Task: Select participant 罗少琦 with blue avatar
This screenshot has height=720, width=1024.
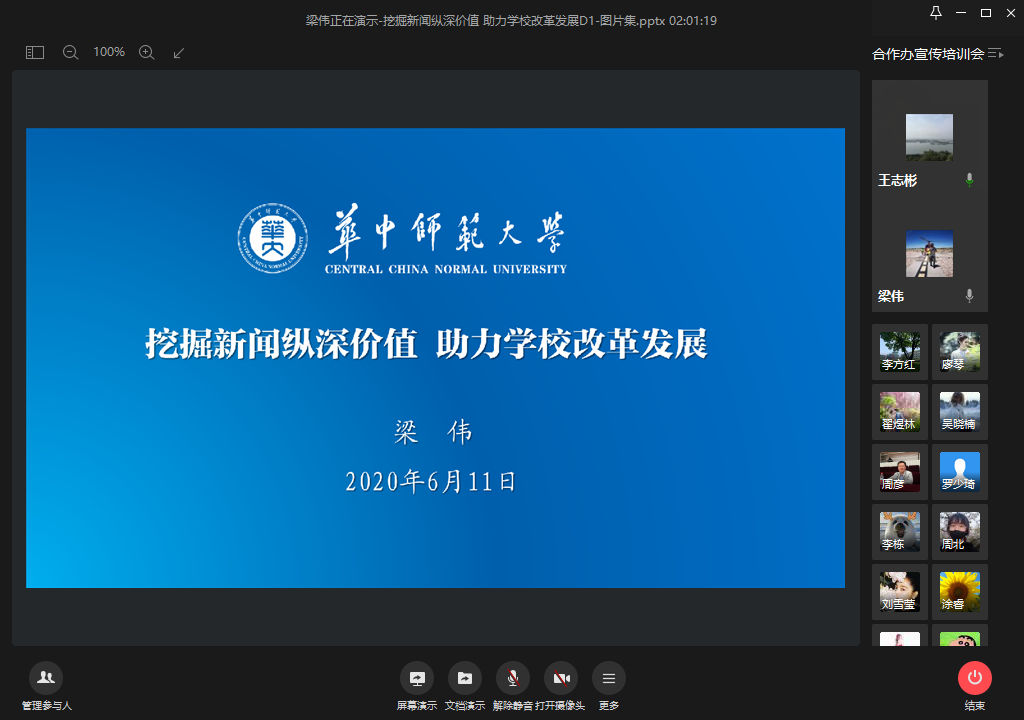Action: click(x=959, y=472)
